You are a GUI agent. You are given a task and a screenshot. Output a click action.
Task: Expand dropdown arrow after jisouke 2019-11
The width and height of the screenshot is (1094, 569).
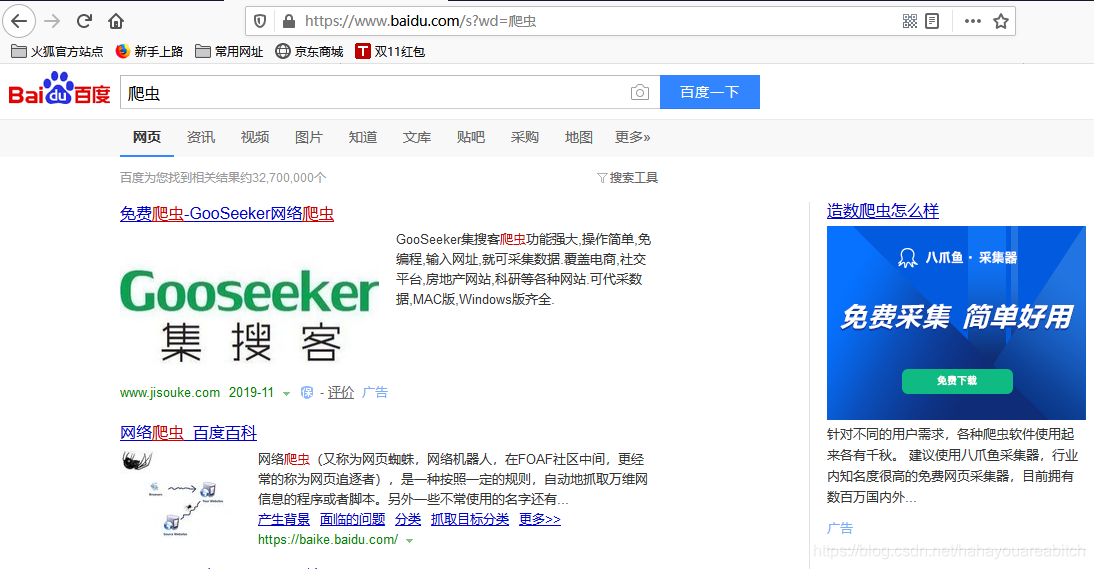286,394
